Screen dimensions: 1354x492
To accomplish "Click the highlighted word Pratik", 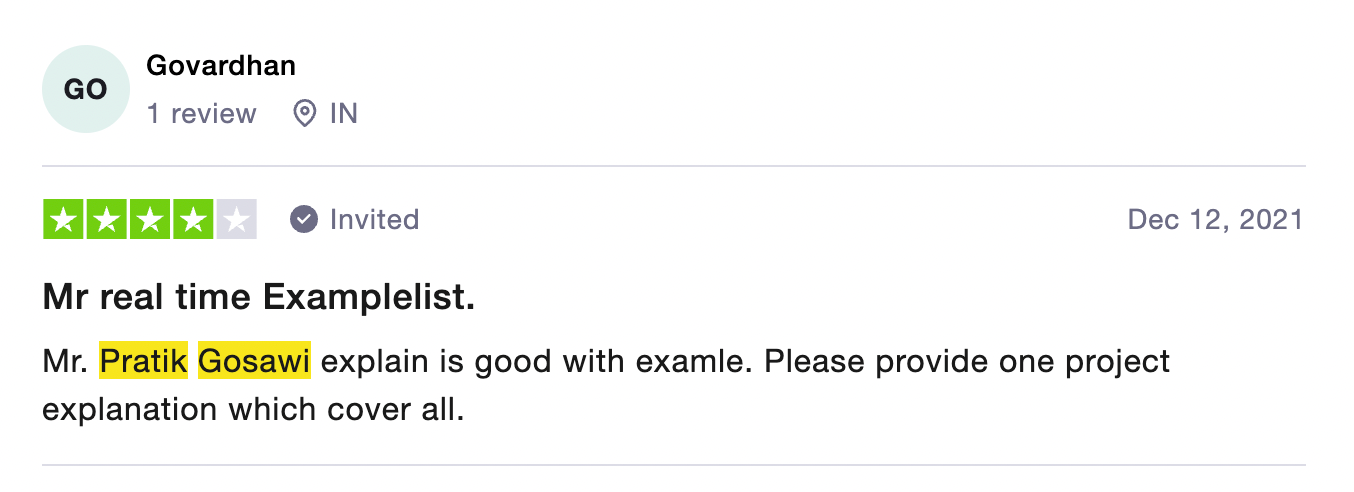I will pos(144,360).
